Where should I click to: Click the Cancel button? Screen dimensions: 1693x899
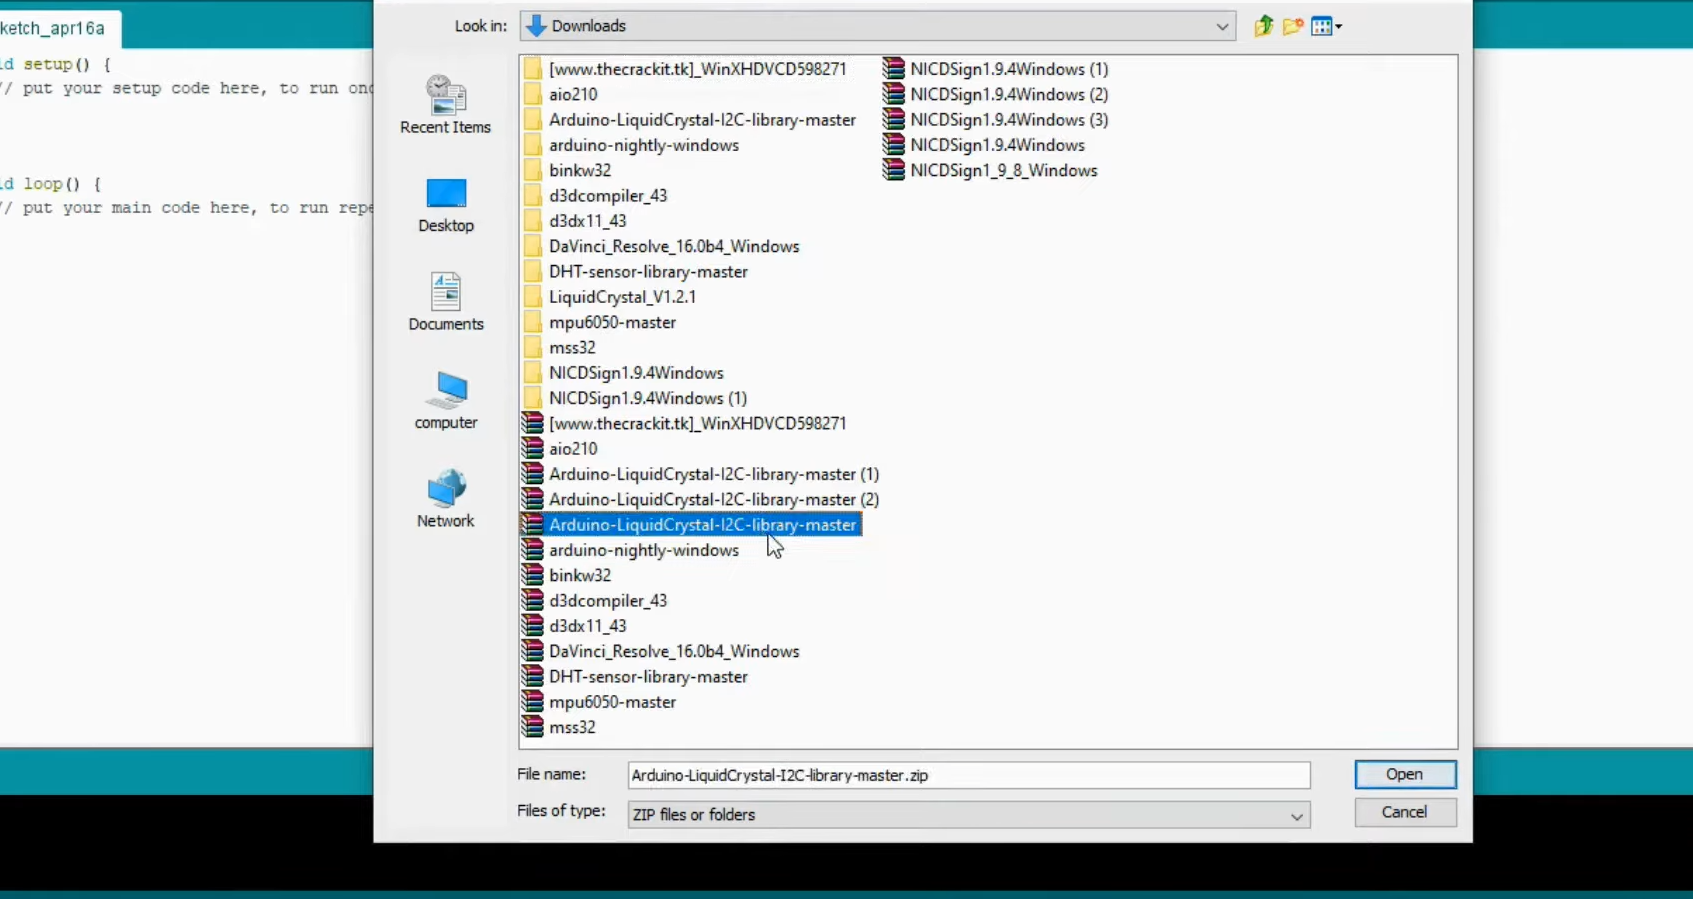point(1404,813)
